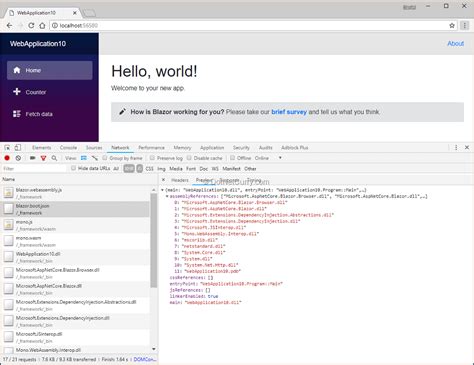
Task: Stop recording the network log
Action: coord(7,158)
